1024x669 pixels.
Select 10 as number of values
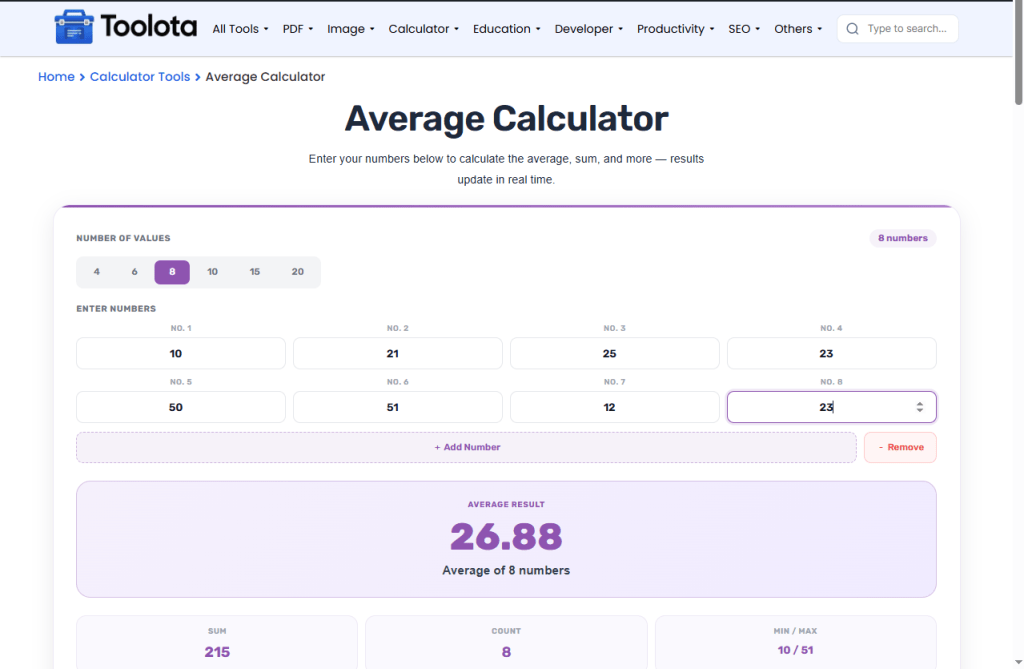pyautogui.click(x=212, y=272)
